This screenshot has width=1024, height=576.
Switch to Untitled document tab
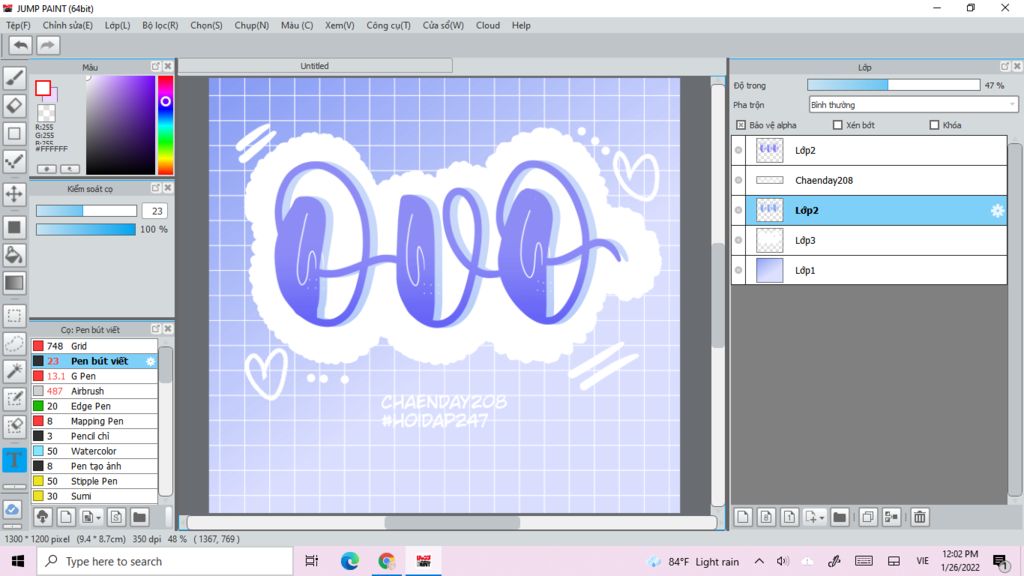[315, 66]
